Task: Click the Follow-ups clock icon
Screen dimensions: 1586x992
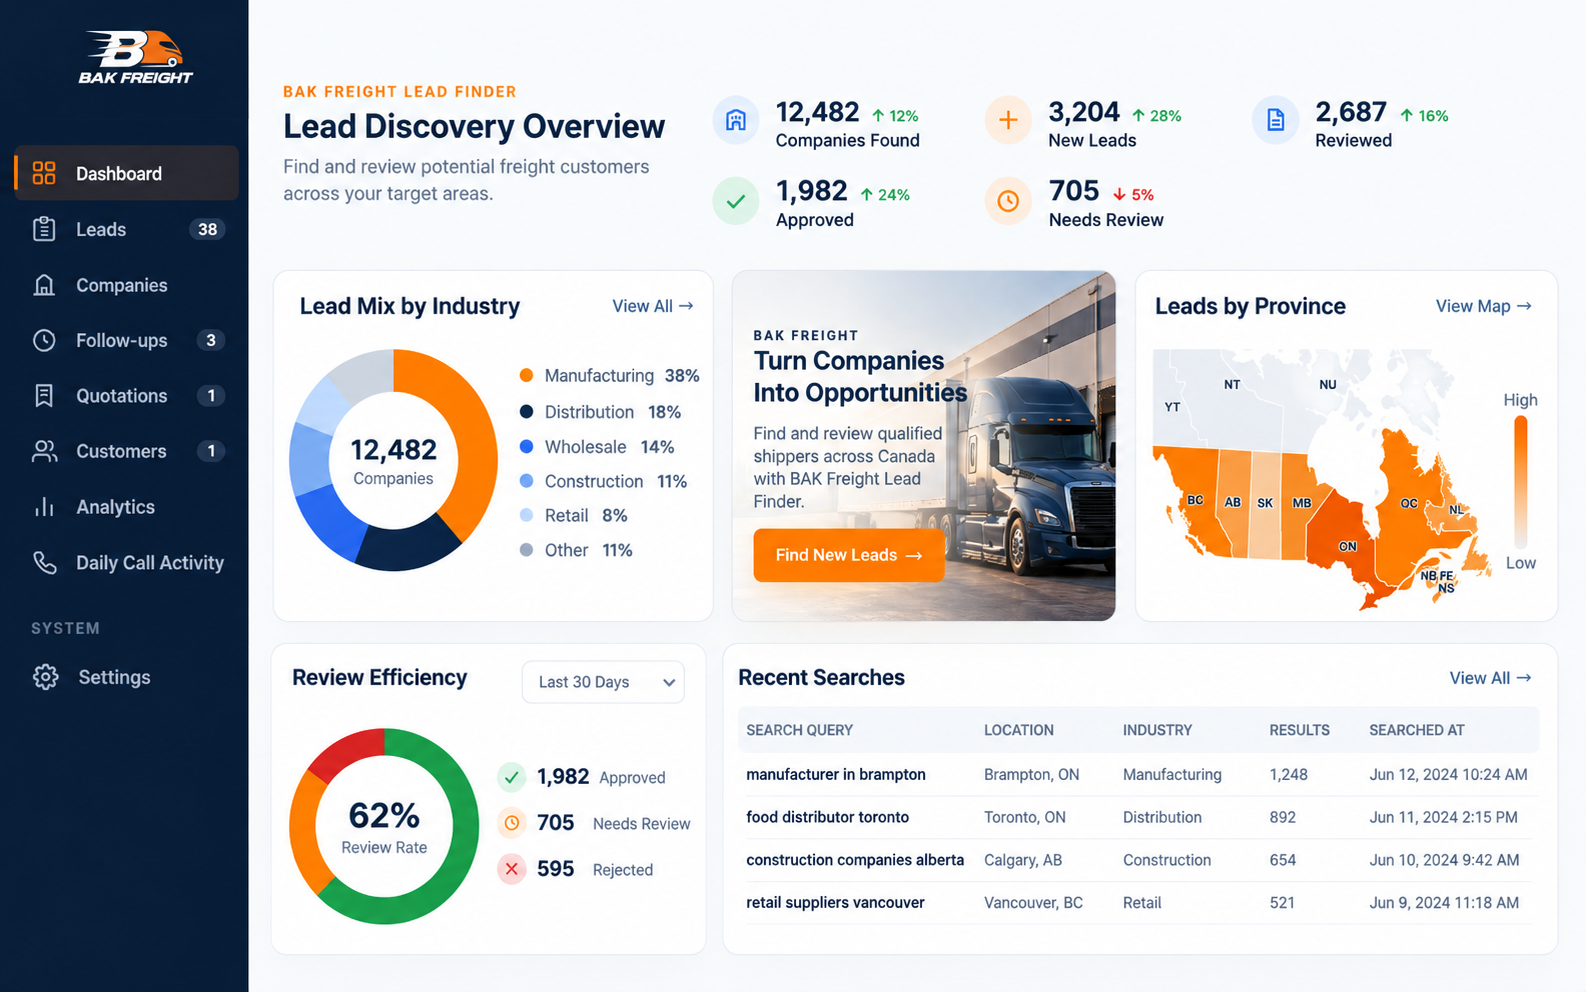Action: [x=44, y=340]
